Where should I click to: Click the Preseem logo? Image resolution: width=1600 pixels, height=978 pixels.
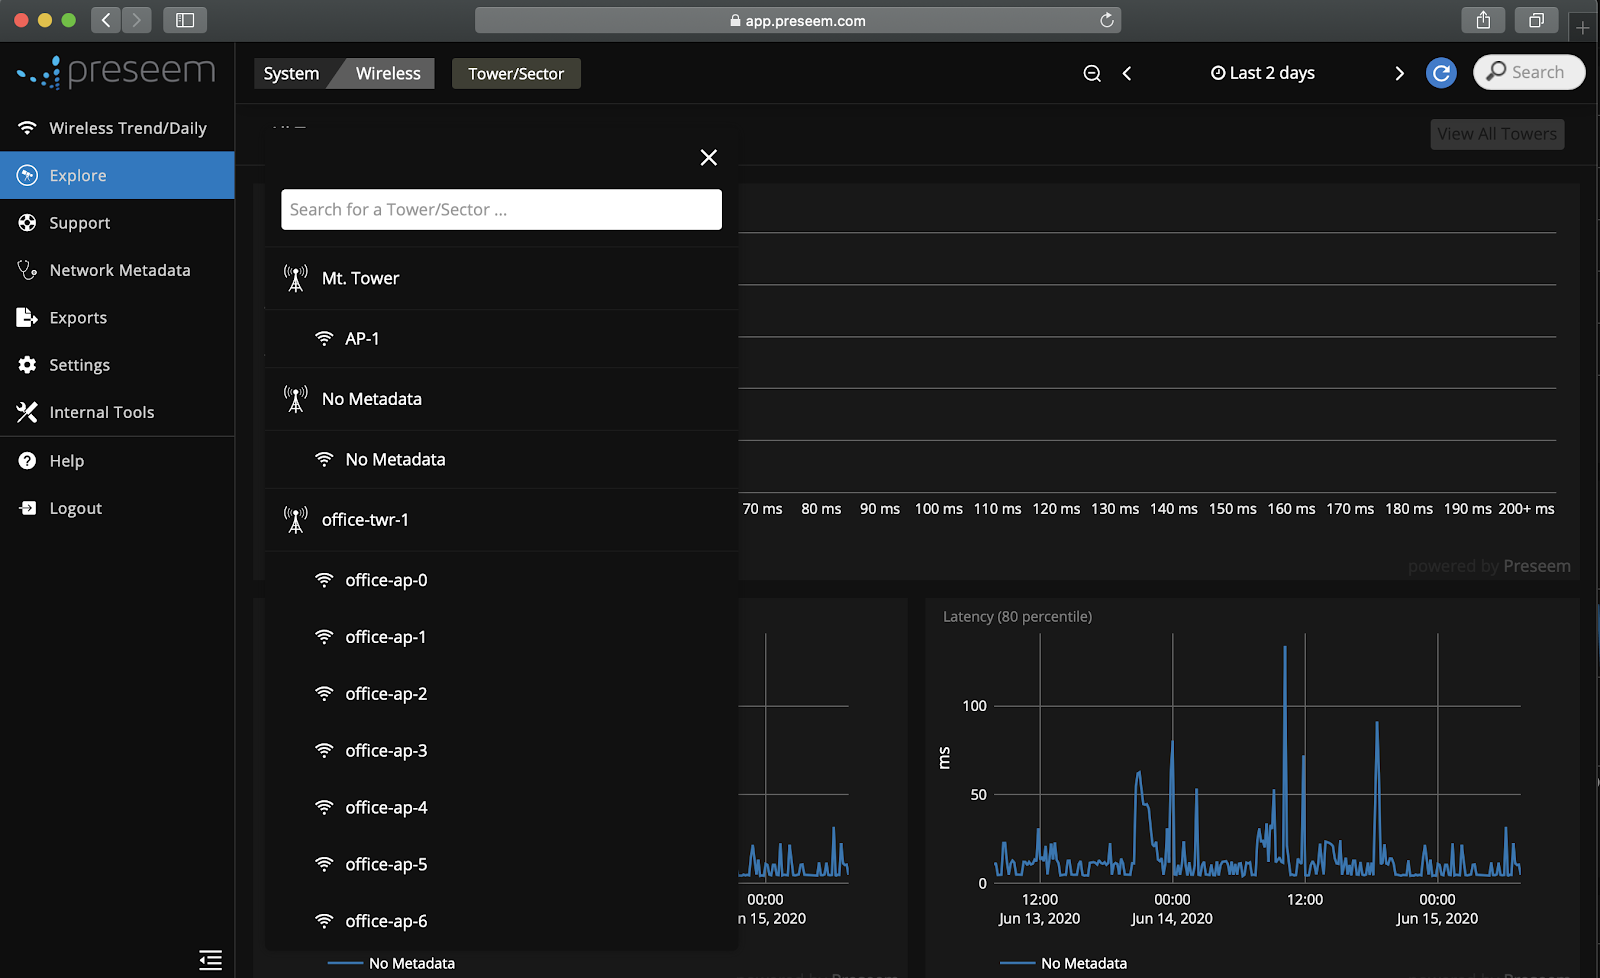(x=116, y=72)
